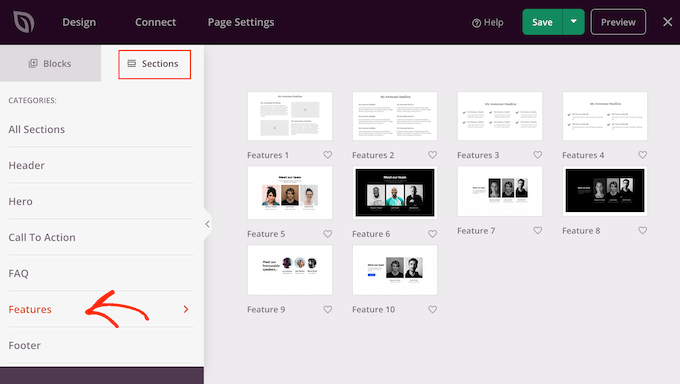Viewport: 680px width, 384px height.
Task: Open the Connect tab
Action: [155, 22]
